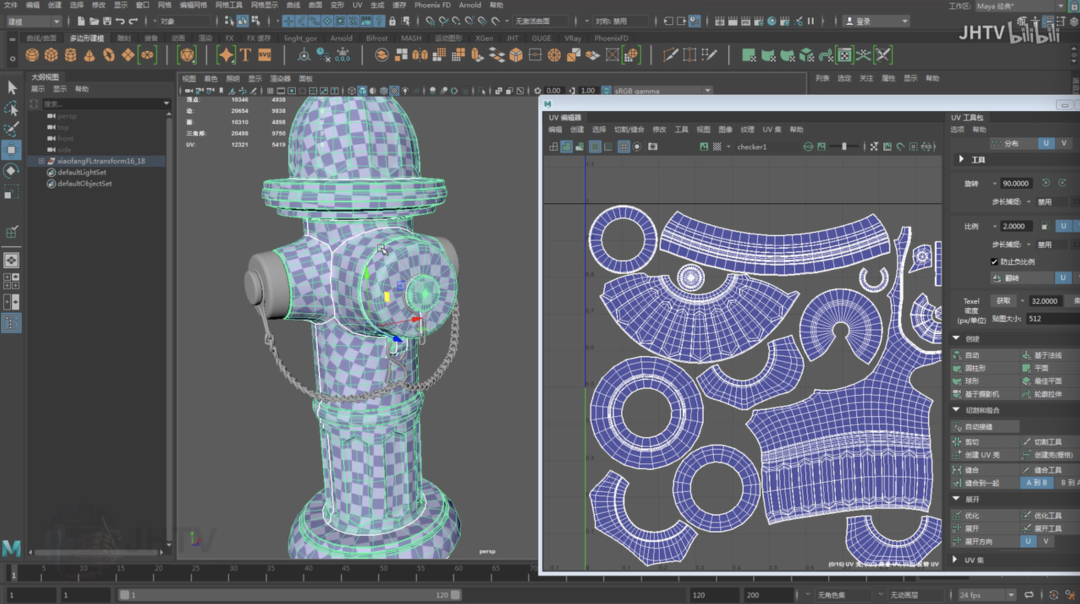Expand the UV 集 section
The width and height of the screenshot is (1080, 604).
(x=957, y=560)
